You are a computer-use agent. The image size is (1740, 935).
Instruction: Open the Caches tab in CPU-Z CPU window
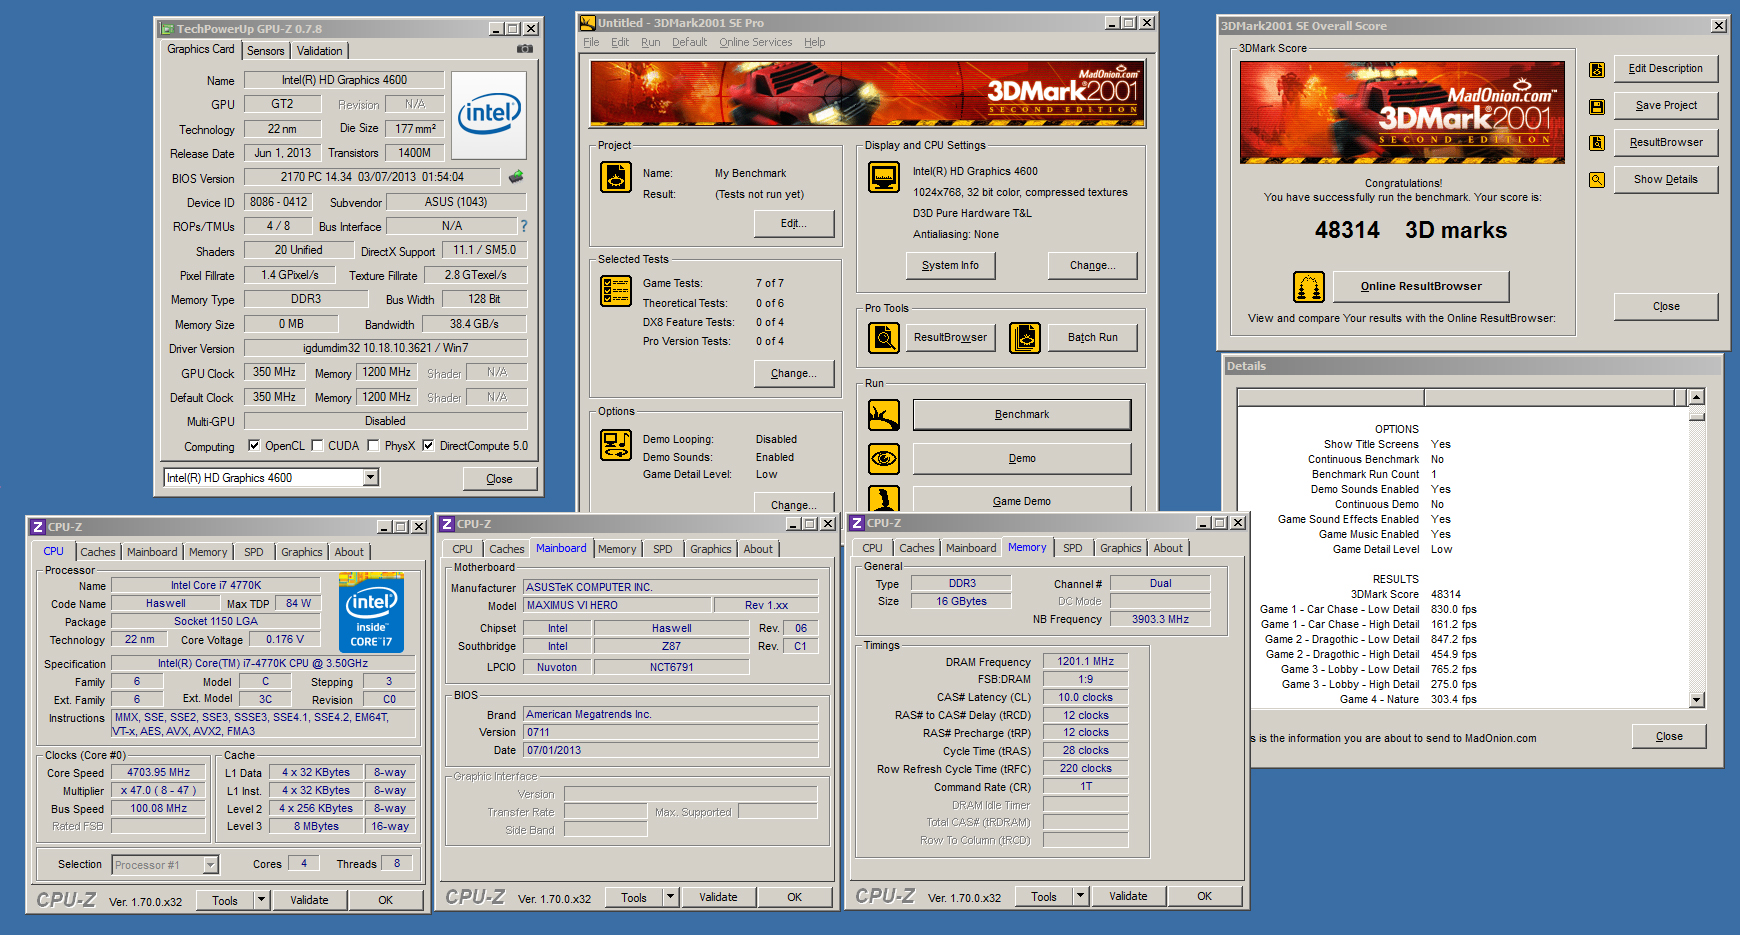point(98,552)
